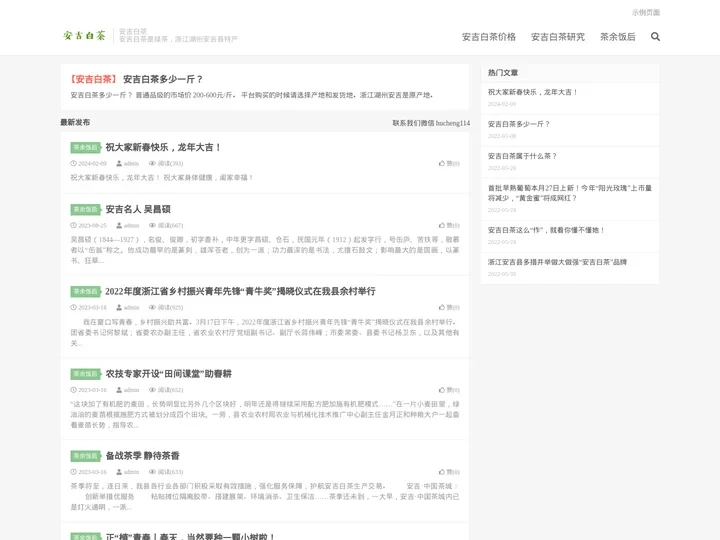Click clock date icon under 备战茶季 静待茶香

click(x=73, y=472)
